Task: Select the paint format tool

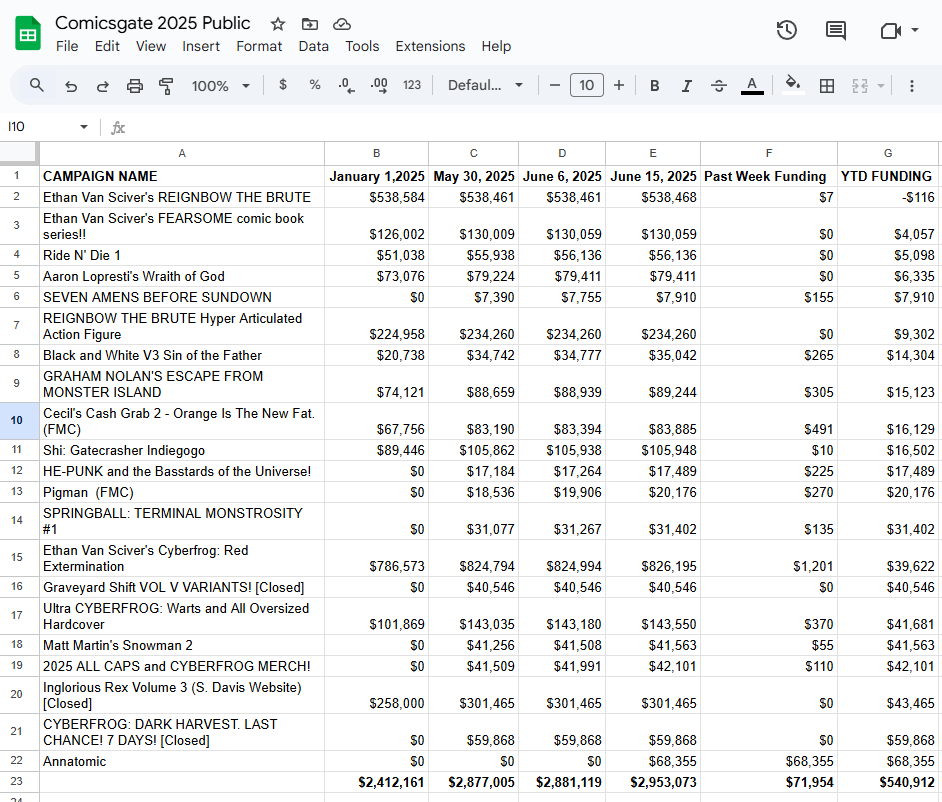Action: point(166,86)
